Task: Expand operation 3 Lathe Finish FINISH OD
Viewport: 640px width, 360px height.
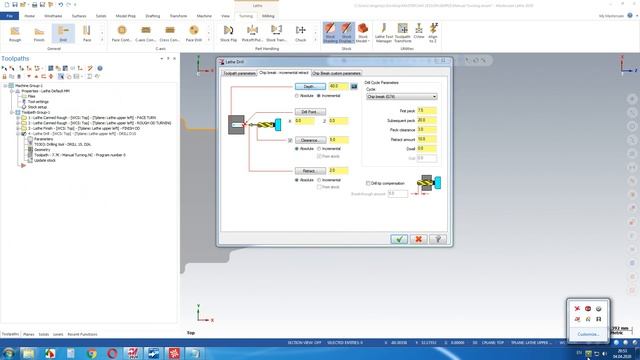Action: (18, 128)
